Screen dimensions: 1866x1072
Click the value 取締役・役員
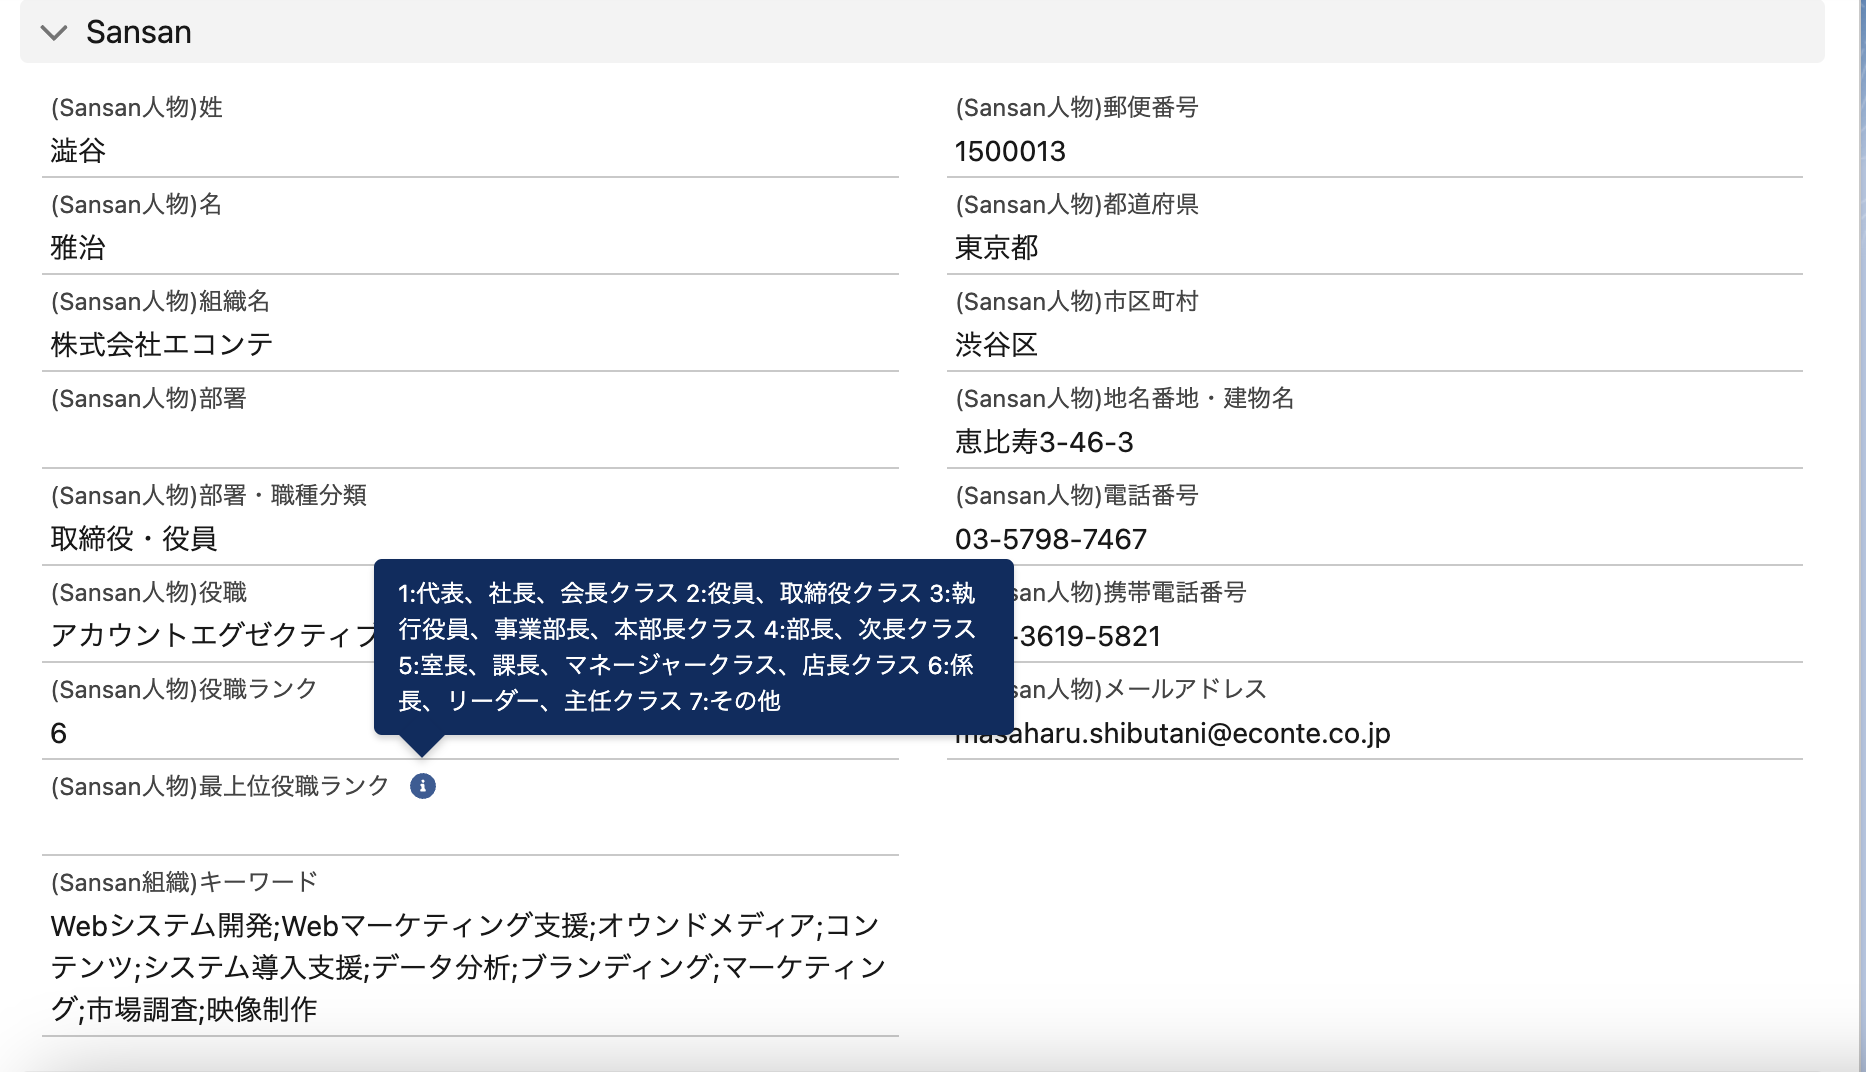[x=134, y=539]
